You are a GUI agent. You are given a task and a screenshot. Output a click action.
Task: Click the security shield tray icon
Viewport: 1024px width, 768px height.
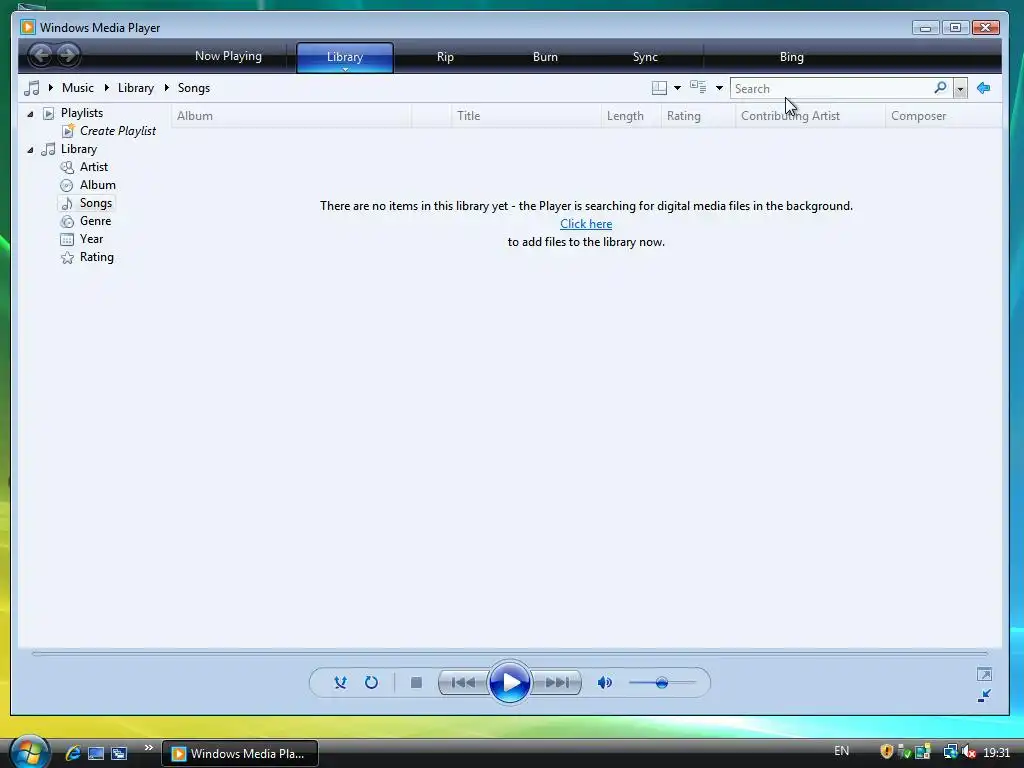coord(886,752)
